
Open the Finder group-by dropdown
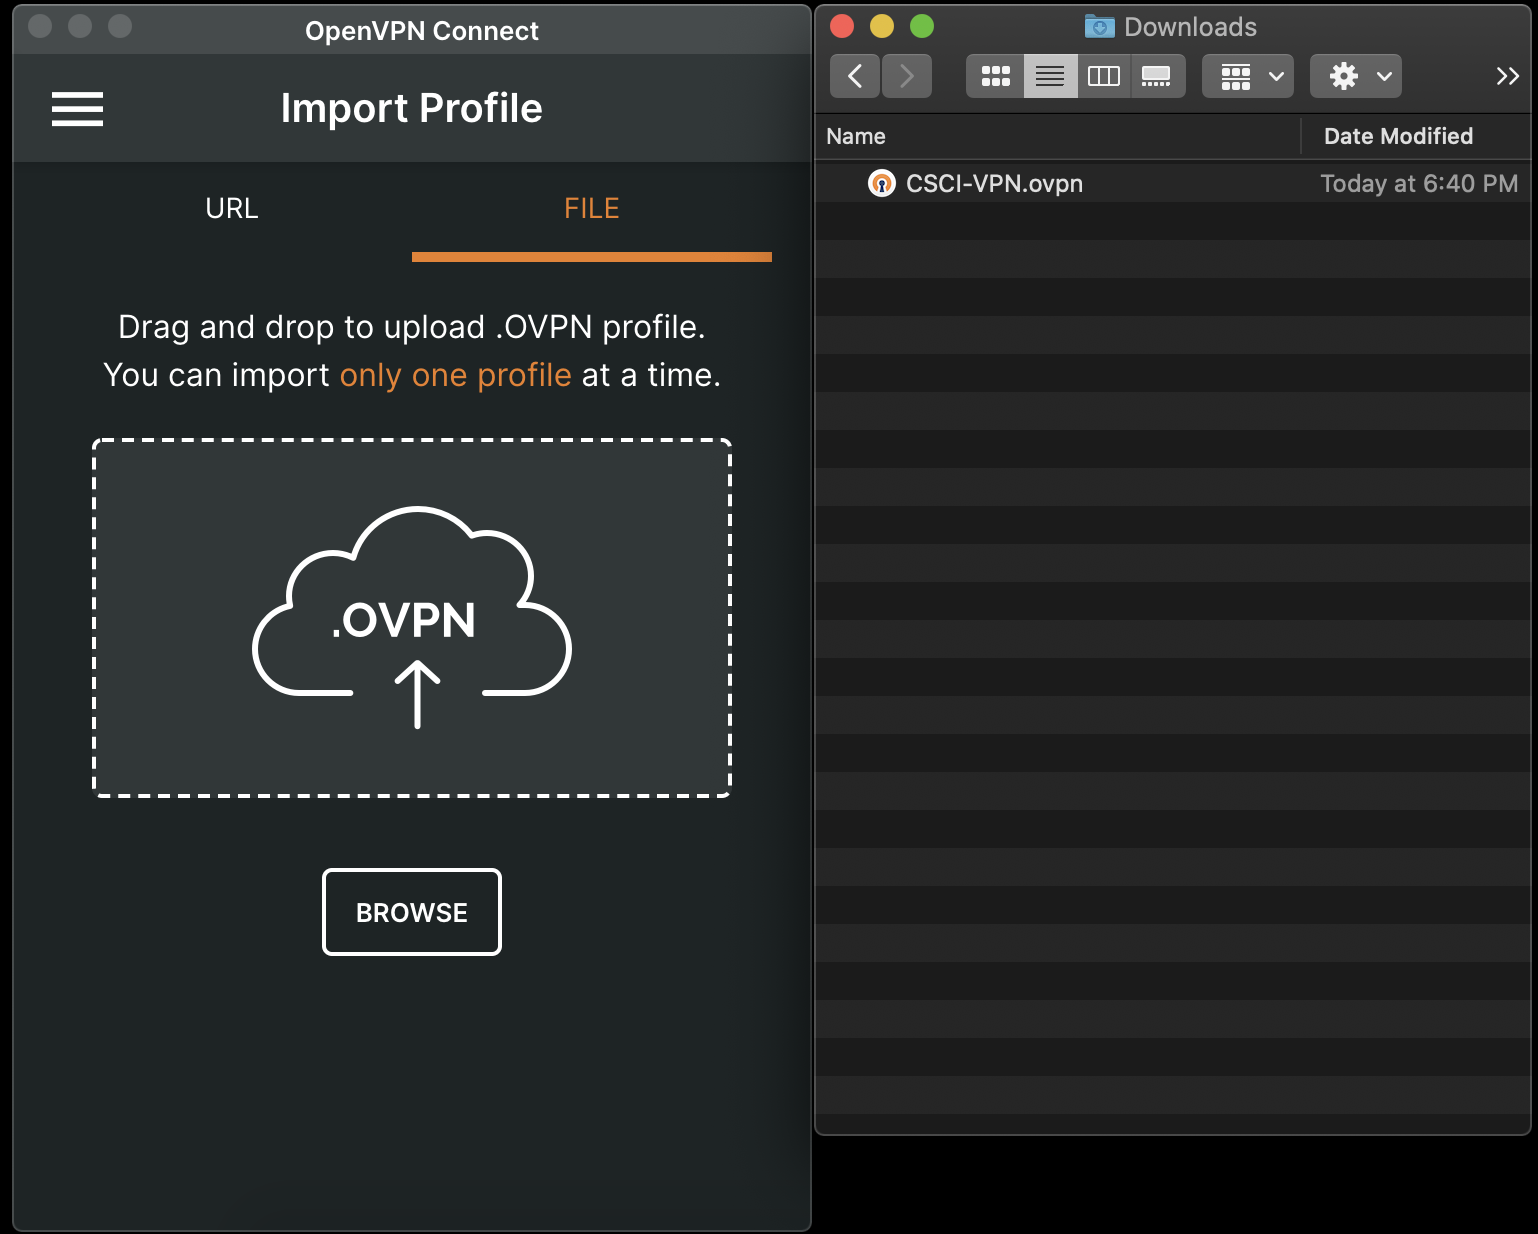1248,76
